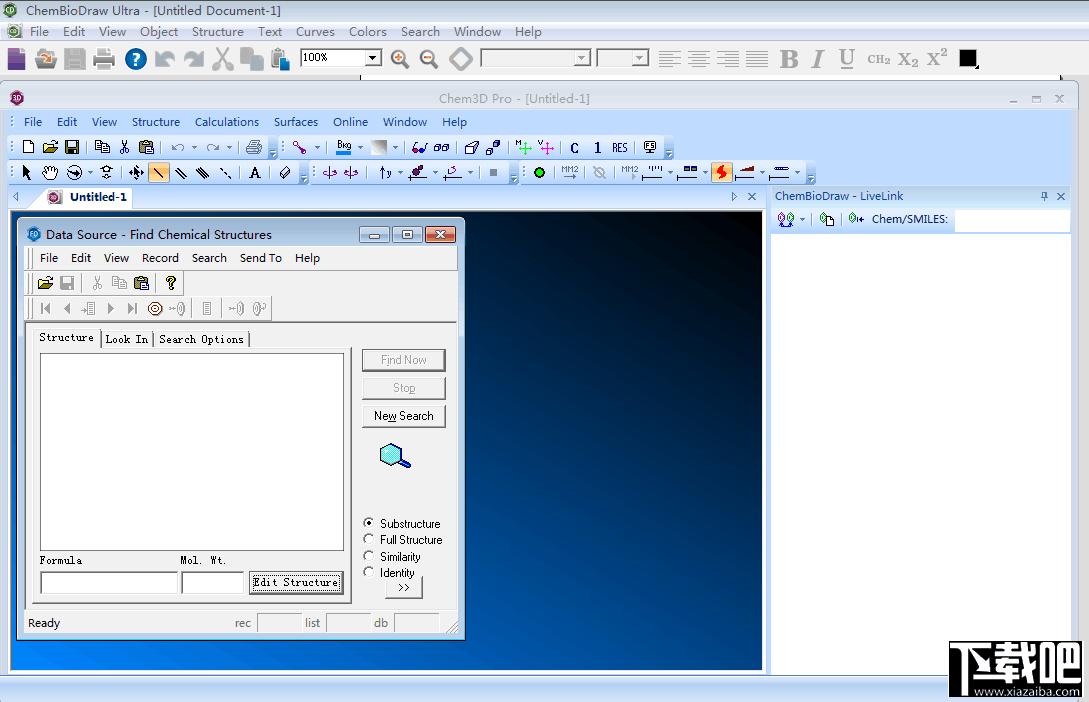Click the Formula input field

pyautogui.click(x=109, y=583)
